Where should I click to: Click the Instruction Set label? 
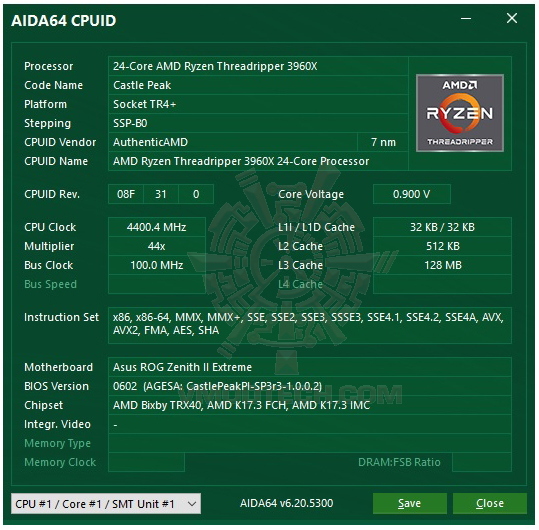[x=62, y=317]
